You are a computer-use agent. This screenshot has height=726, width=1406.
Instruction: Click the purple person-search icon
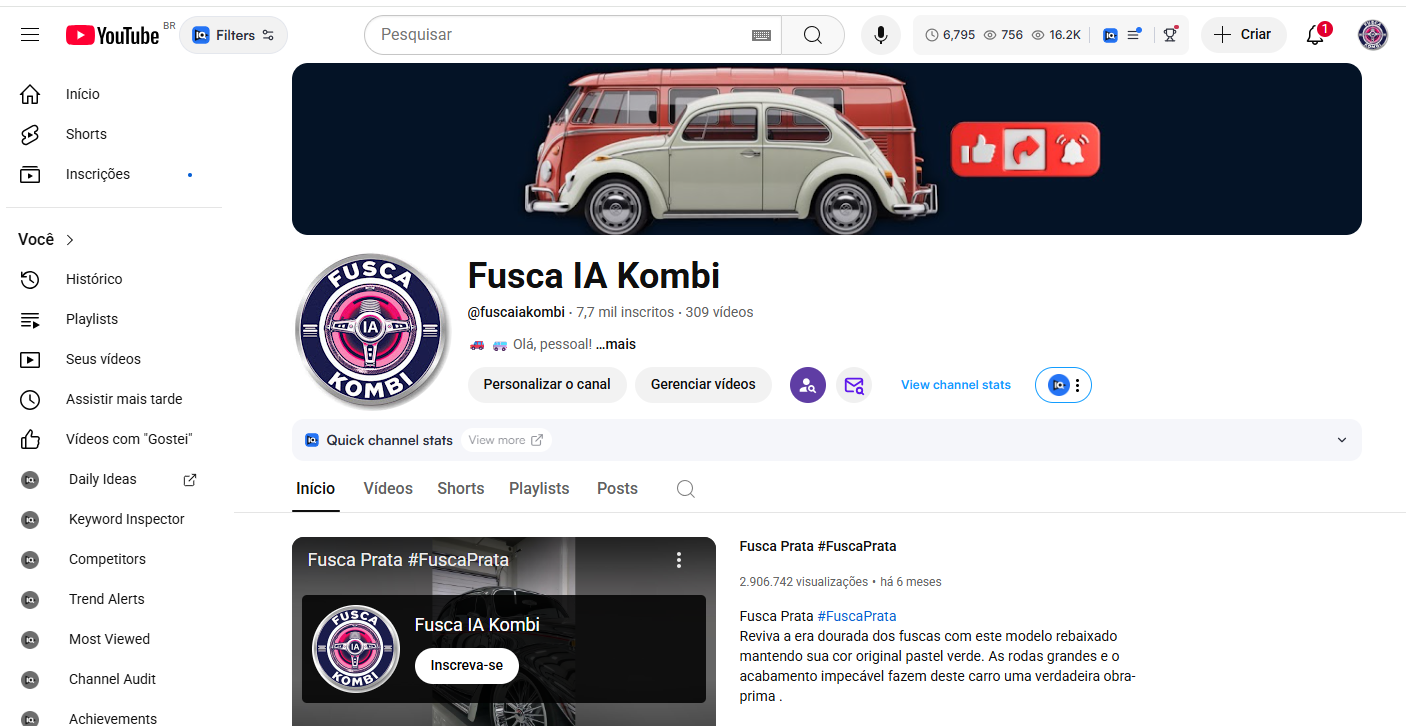[808, 384]
